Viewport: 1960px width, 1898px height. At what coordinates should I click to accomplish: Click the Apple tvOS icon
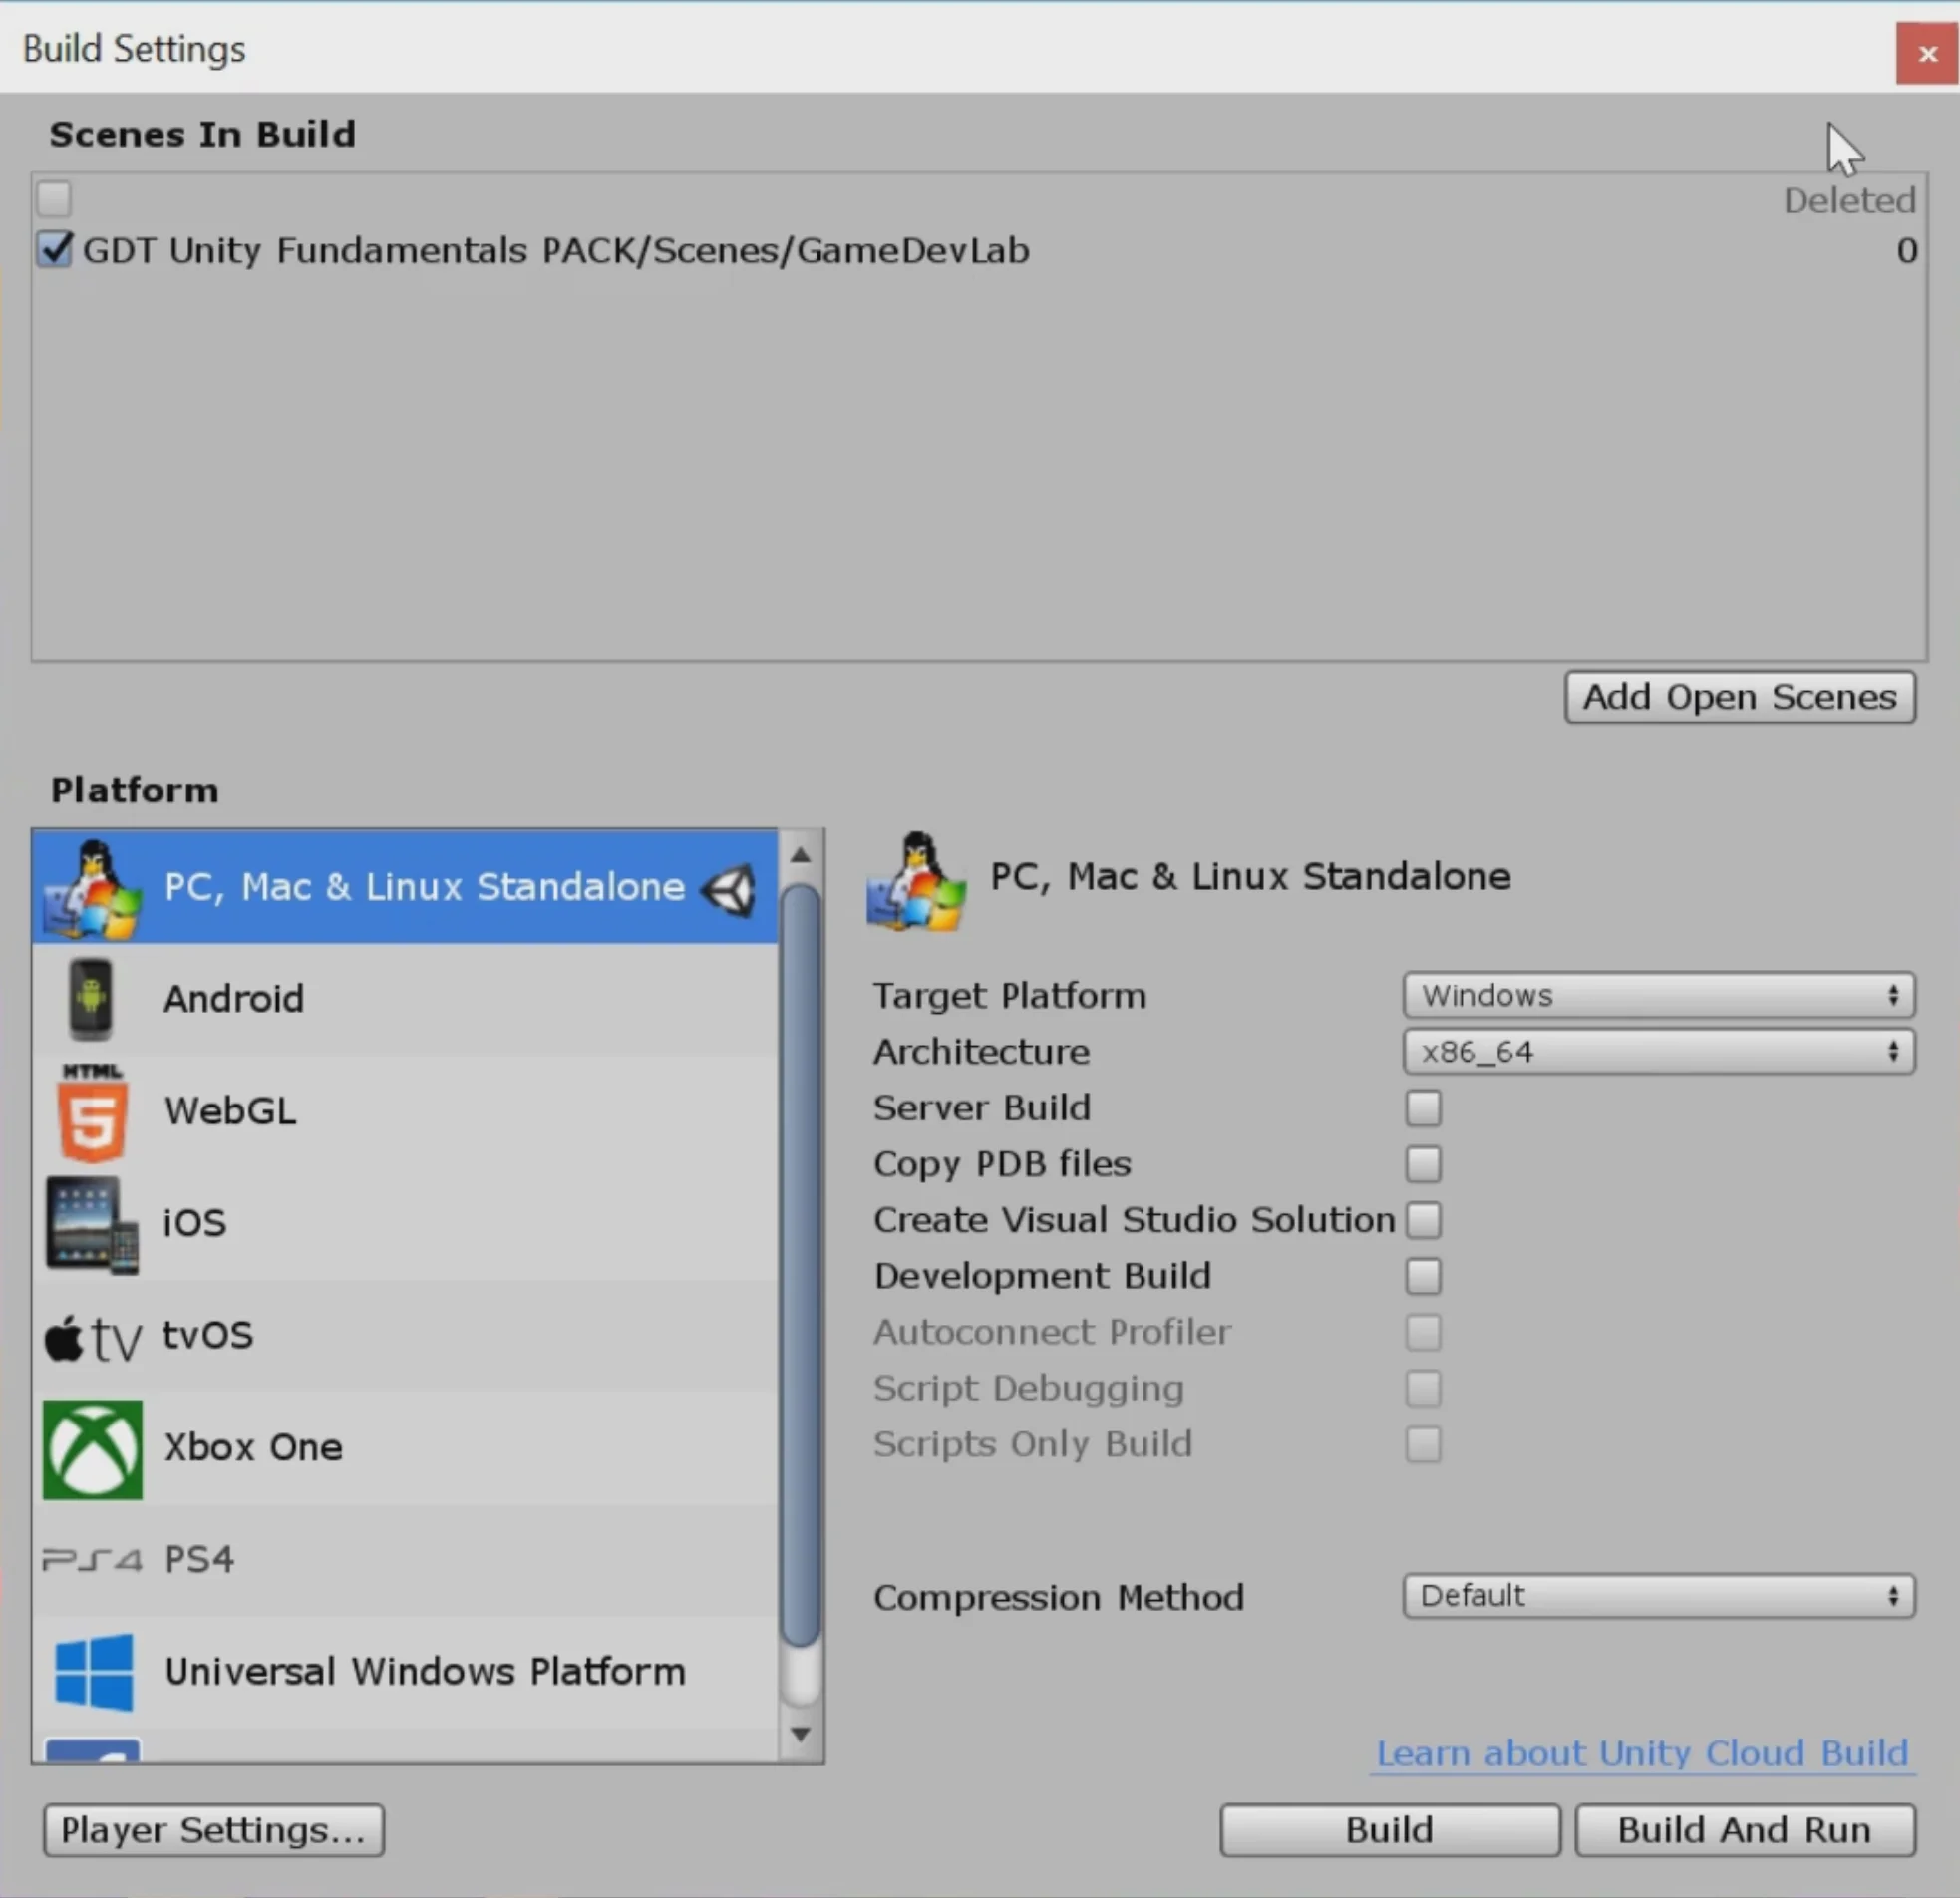pos(93,1337)
